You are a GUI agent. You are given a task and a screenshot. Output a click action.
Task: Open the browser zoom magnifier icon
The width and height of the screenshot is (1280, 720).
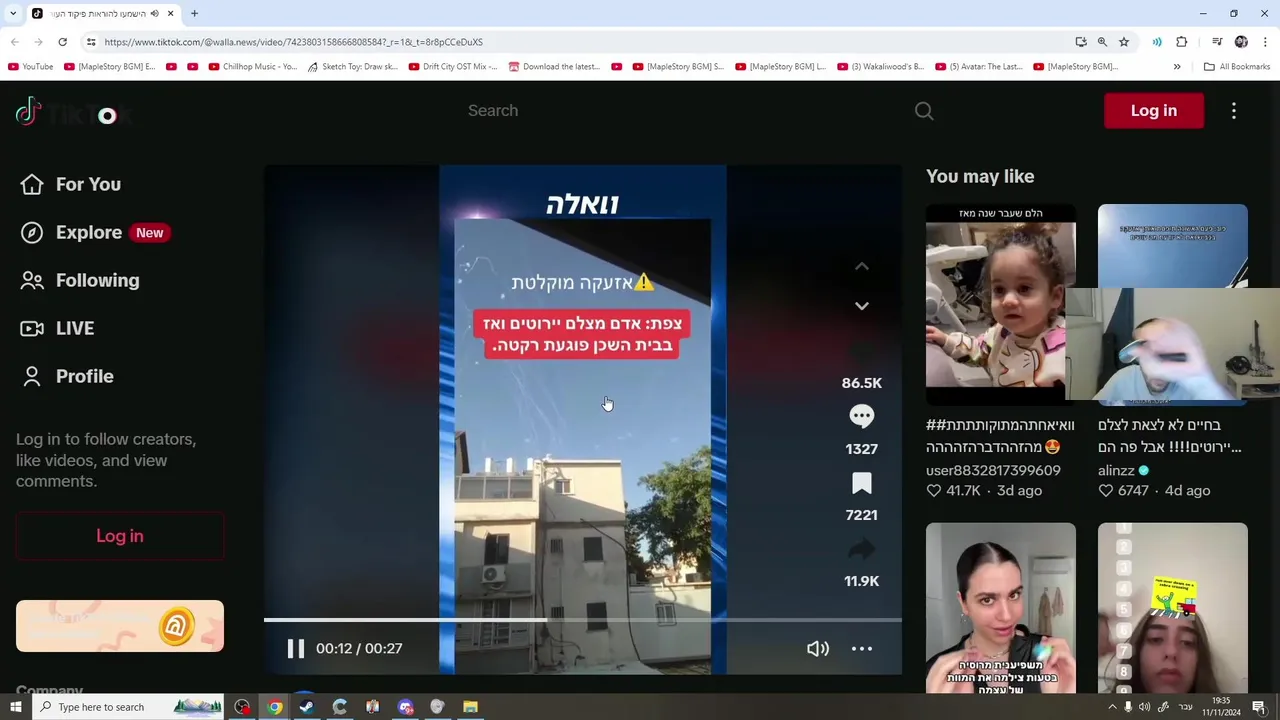point(1102,42)
